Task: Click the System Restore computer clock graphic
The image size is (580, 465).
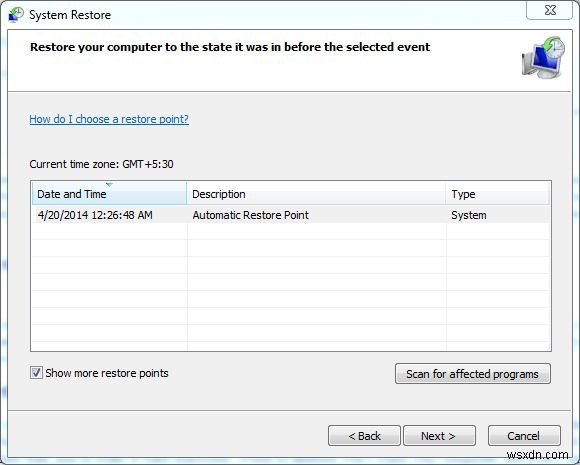Action: (x=543, y=57)
